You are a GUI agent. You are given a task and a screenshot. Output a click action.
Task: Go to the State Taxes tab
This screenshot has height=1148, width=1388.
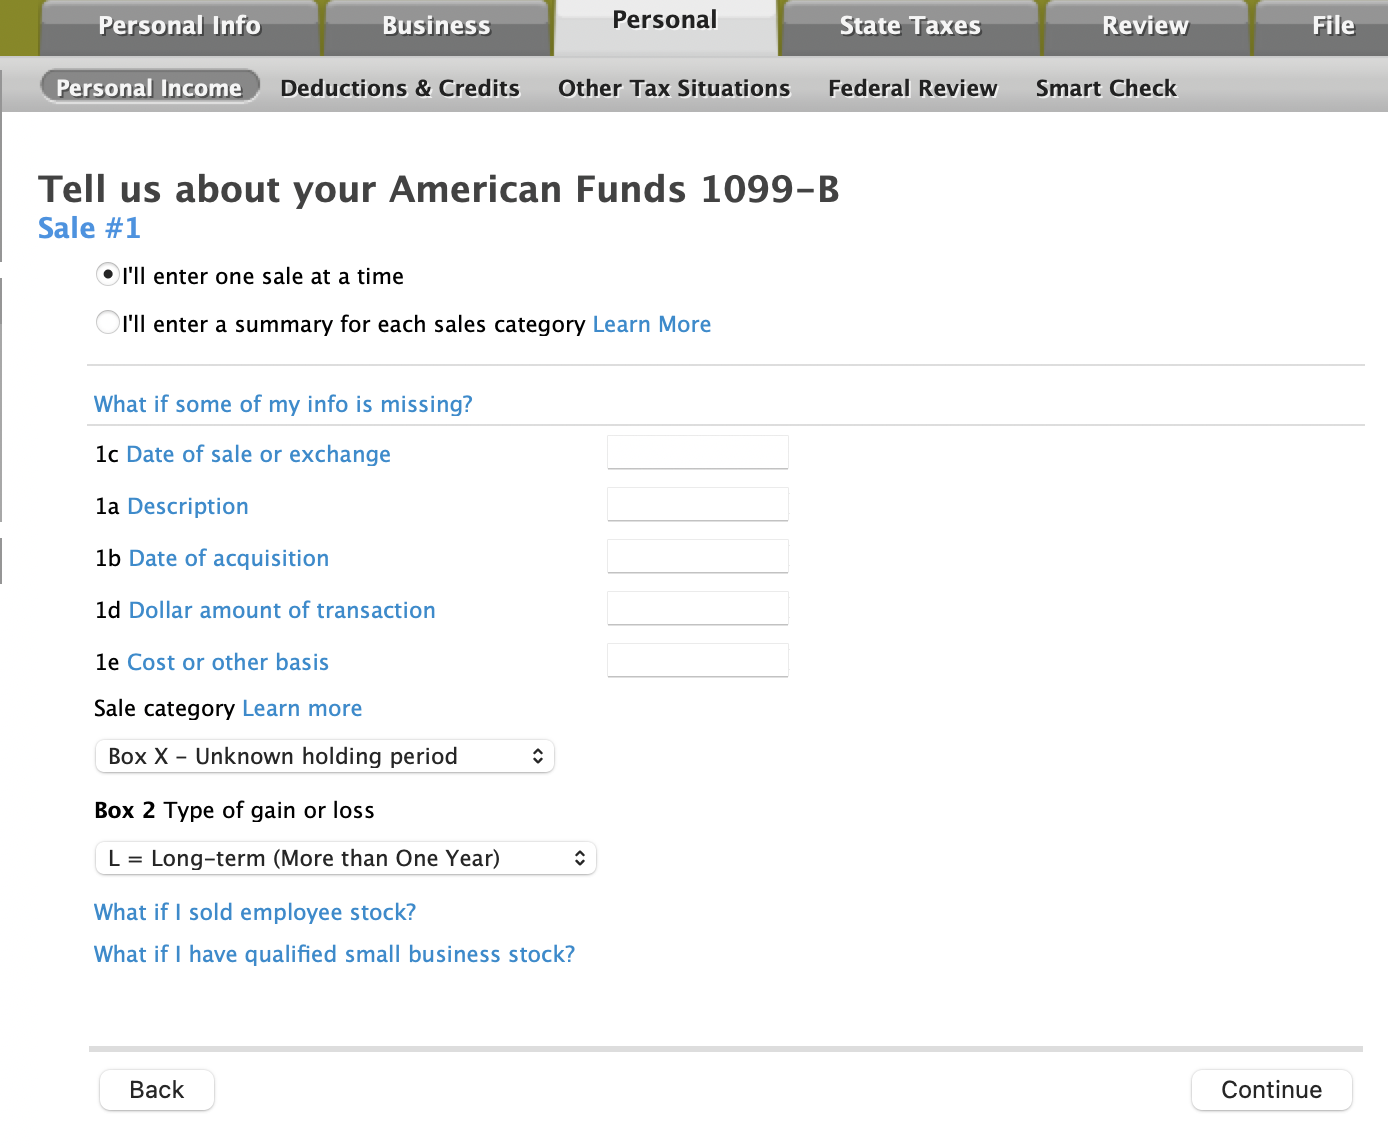coord(910,27)
